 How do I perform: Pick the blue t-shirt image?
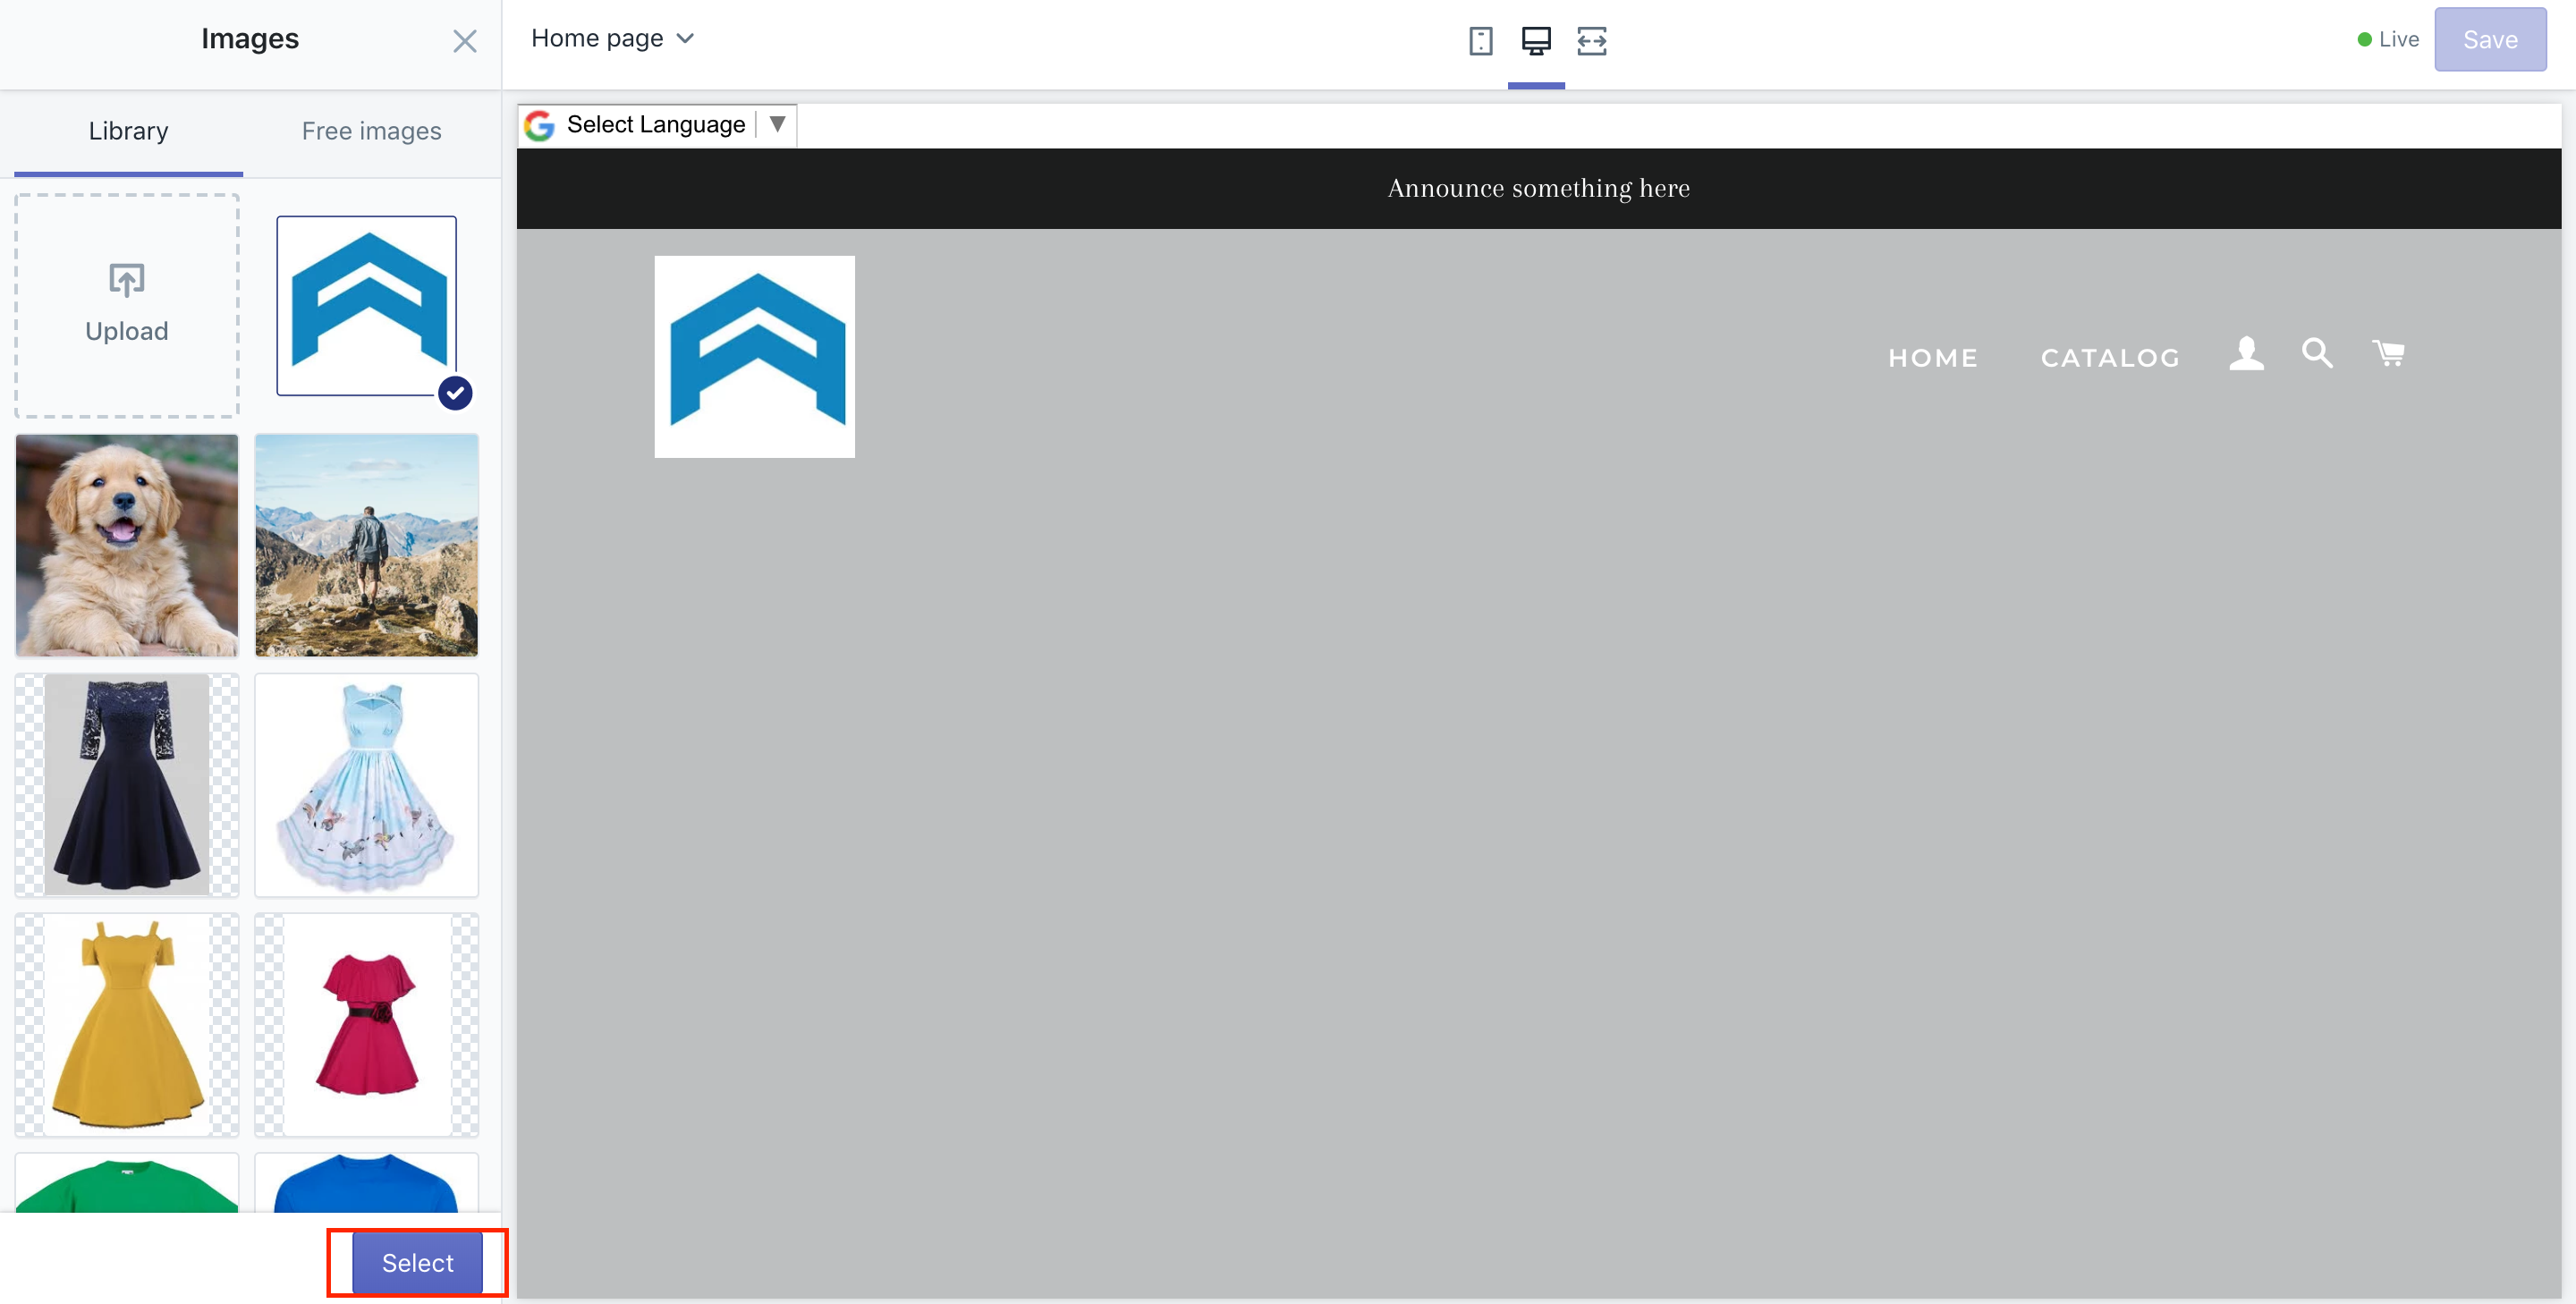click(x=367, y=1183)
